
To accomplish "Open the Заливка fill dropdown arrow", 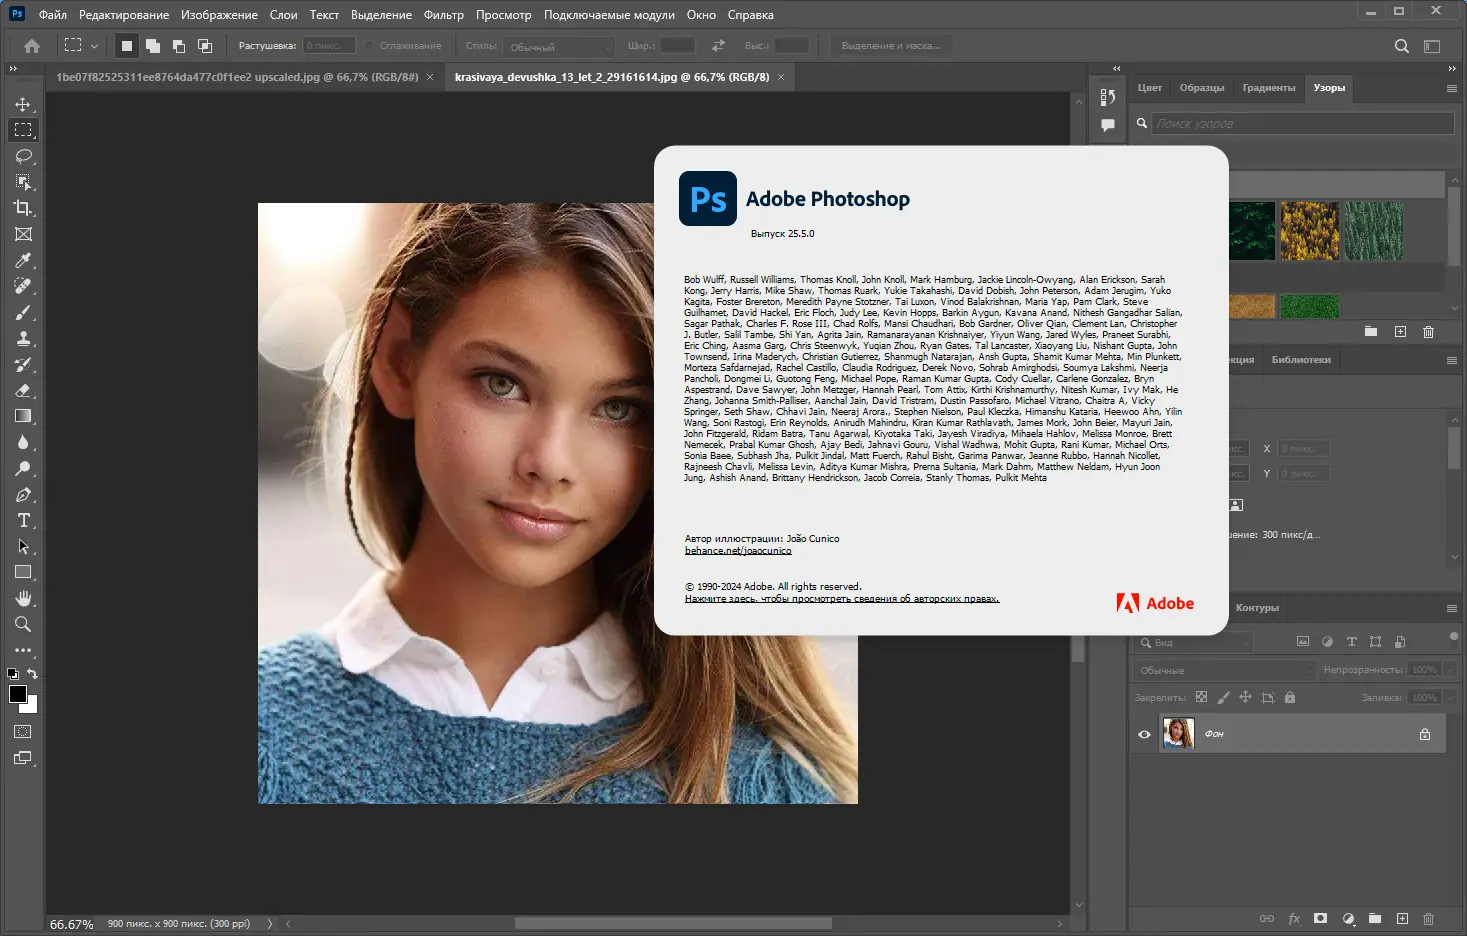I will (1450, 697).
